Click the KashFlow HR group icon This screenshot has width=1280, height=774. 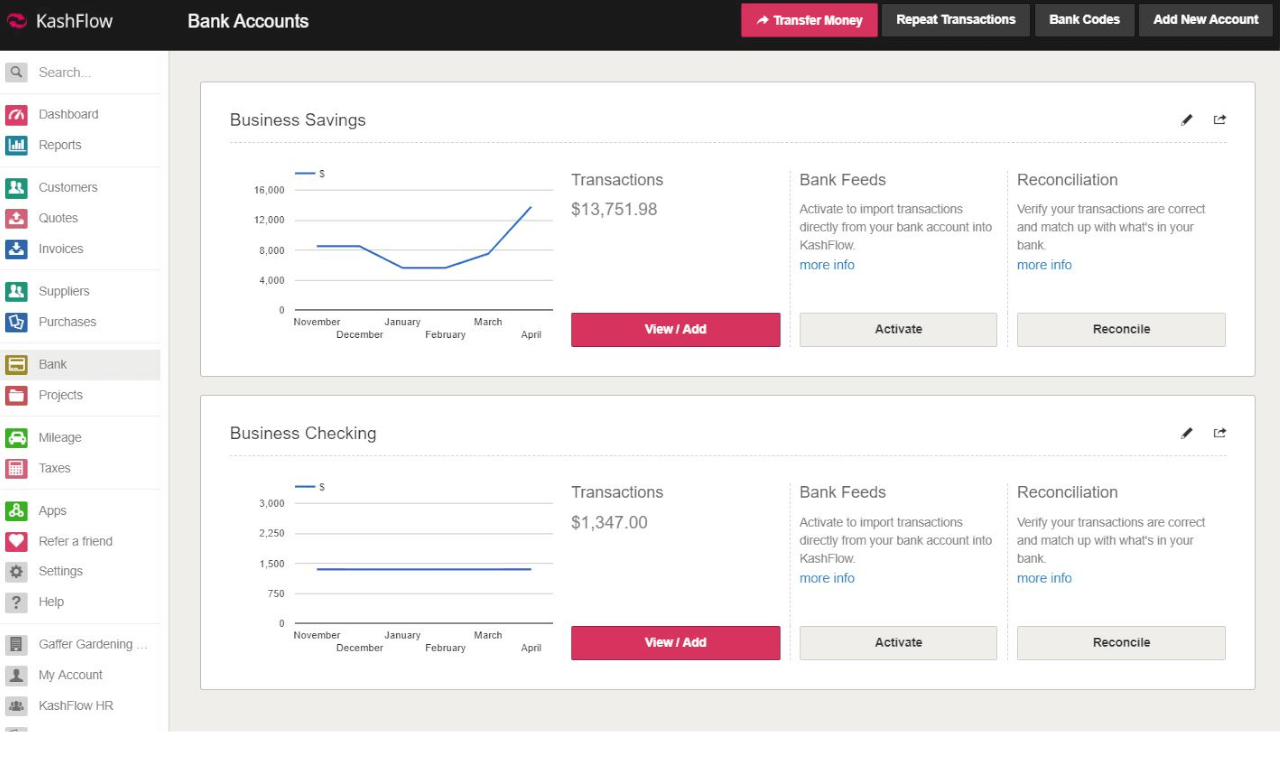click(x=16, y=705)
